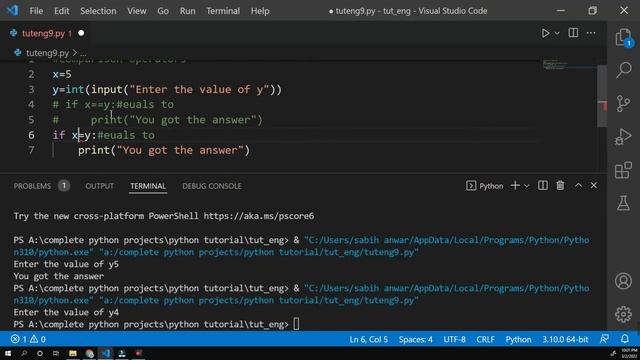
Task: Expand the run button dropdown arrow
Action: pyautogui.click(x=557, y=33)
